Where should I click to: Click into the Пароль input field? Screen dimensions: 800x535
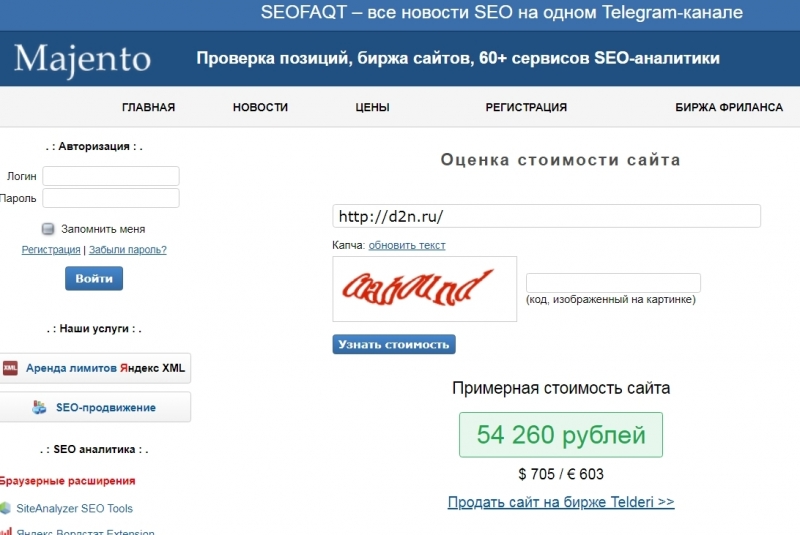click(x=111, y=198)
